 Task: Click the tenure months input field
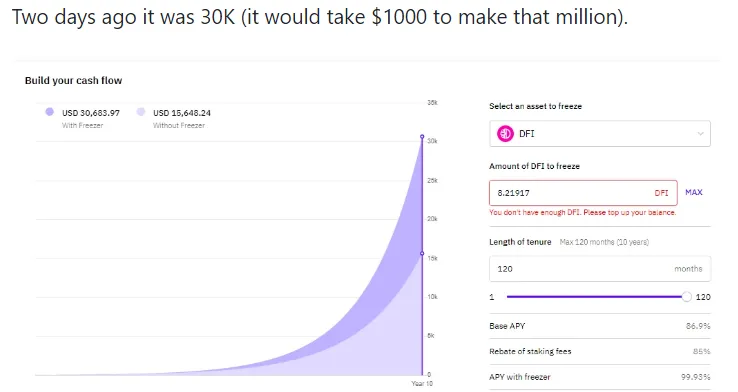pos(600,269)
